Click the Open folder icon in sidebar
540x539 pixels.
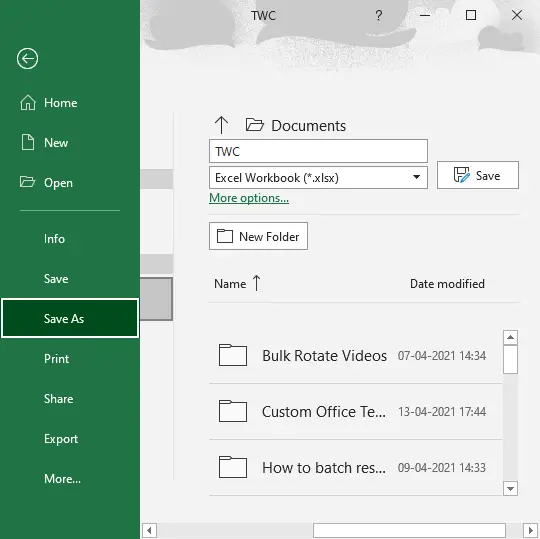(28, 182)
